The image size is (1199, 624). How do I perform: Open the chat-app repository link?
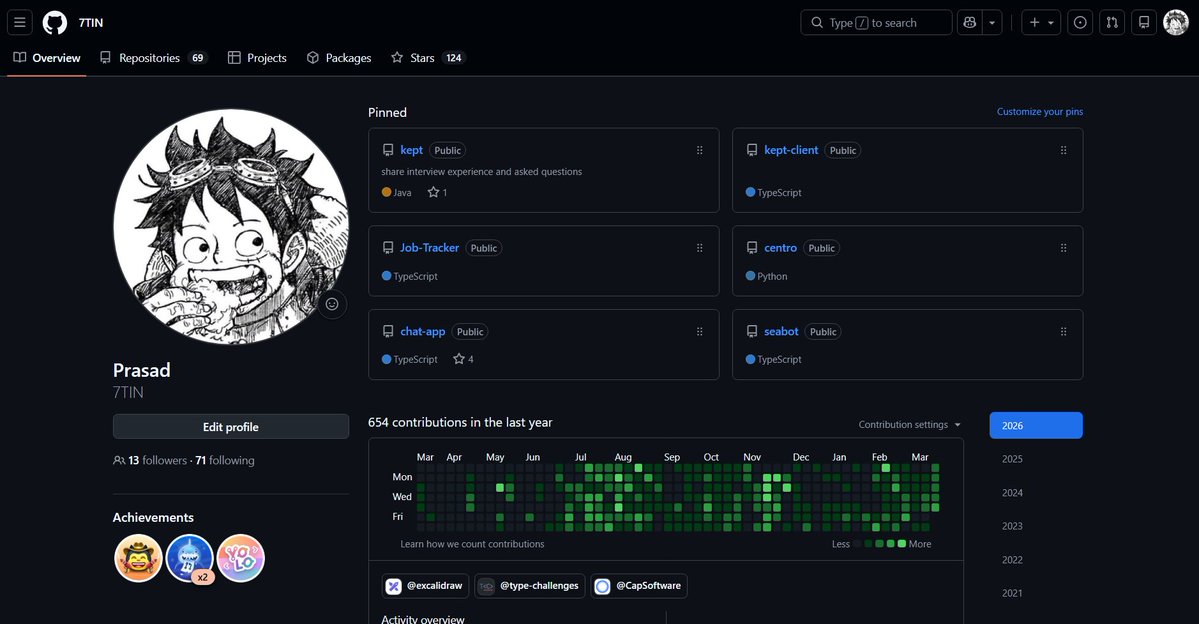tap(423, 331)
